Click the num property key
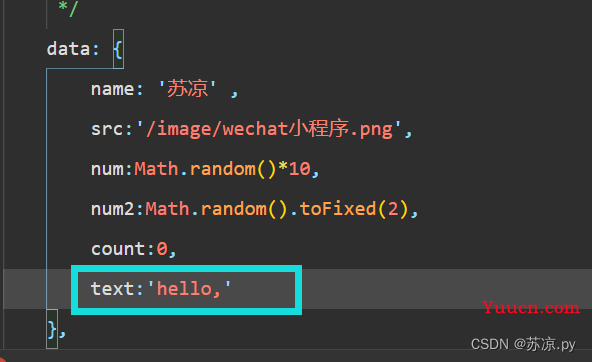The width and height of the screenshot is (592, 362). (107, 169)
